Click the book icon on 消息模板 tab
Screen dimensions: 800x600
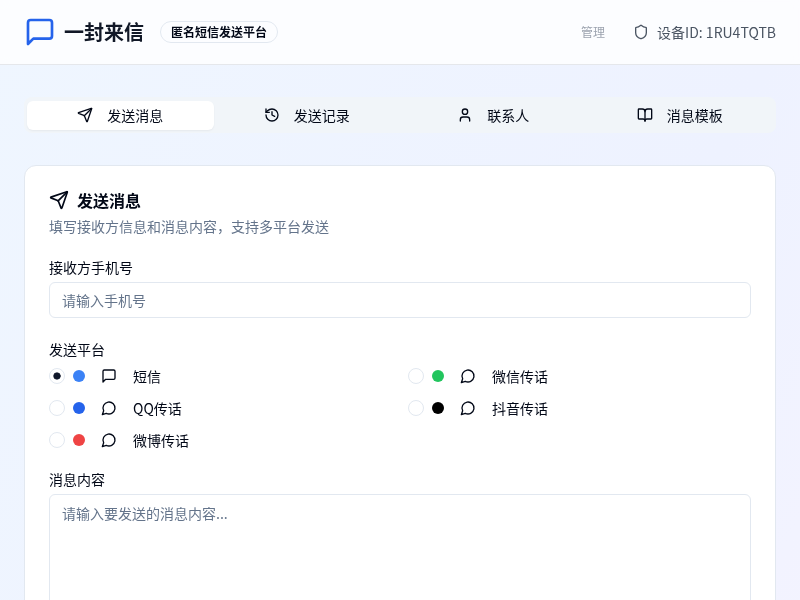[644, 116]
